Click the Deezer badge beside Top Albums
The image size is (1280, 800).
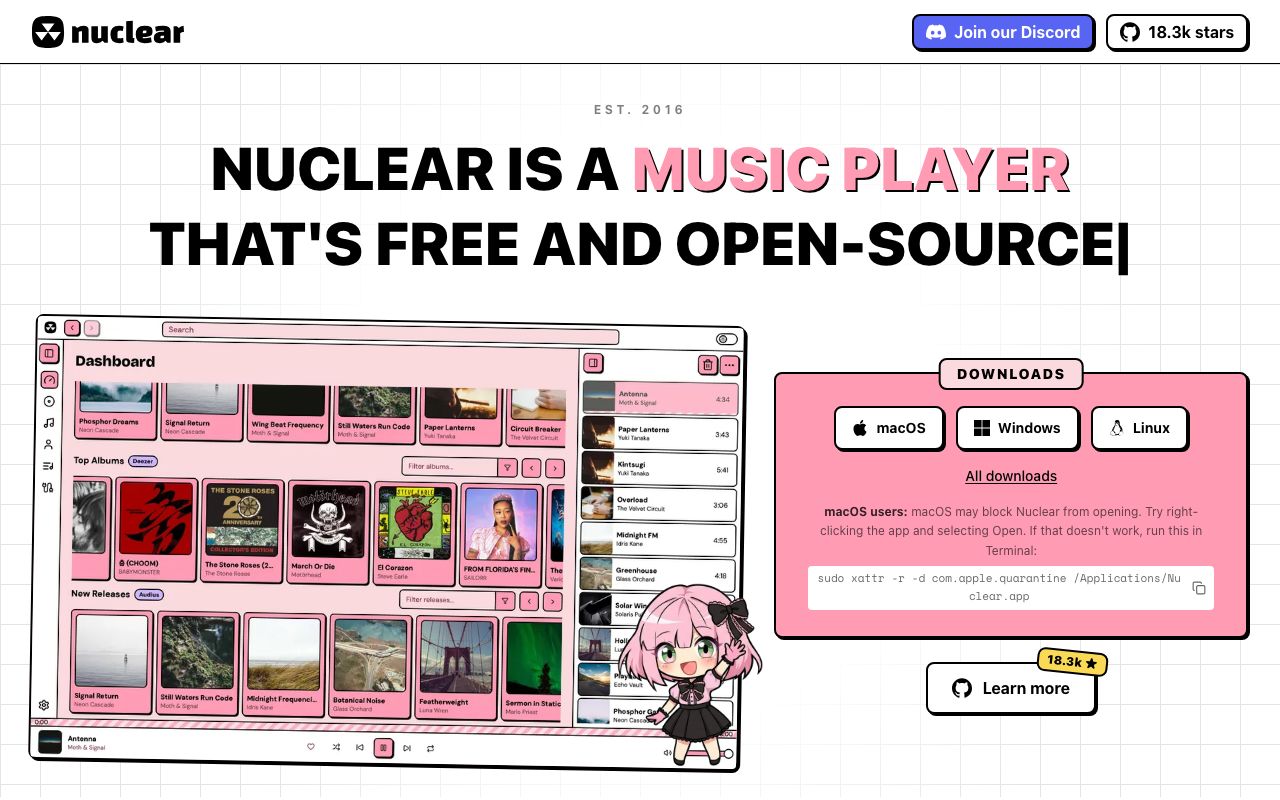click(x=142, y=461)
